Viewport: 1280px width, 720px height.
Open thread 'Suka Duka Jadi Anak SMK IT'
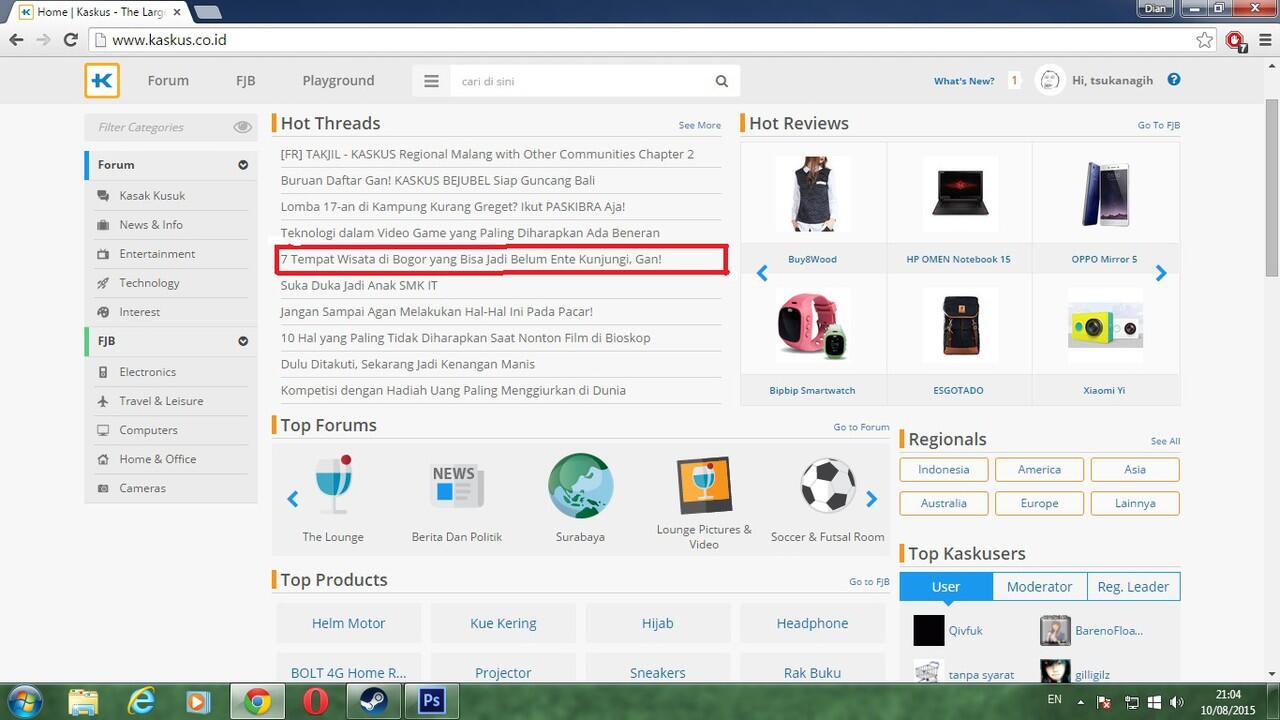coord(359,285)
